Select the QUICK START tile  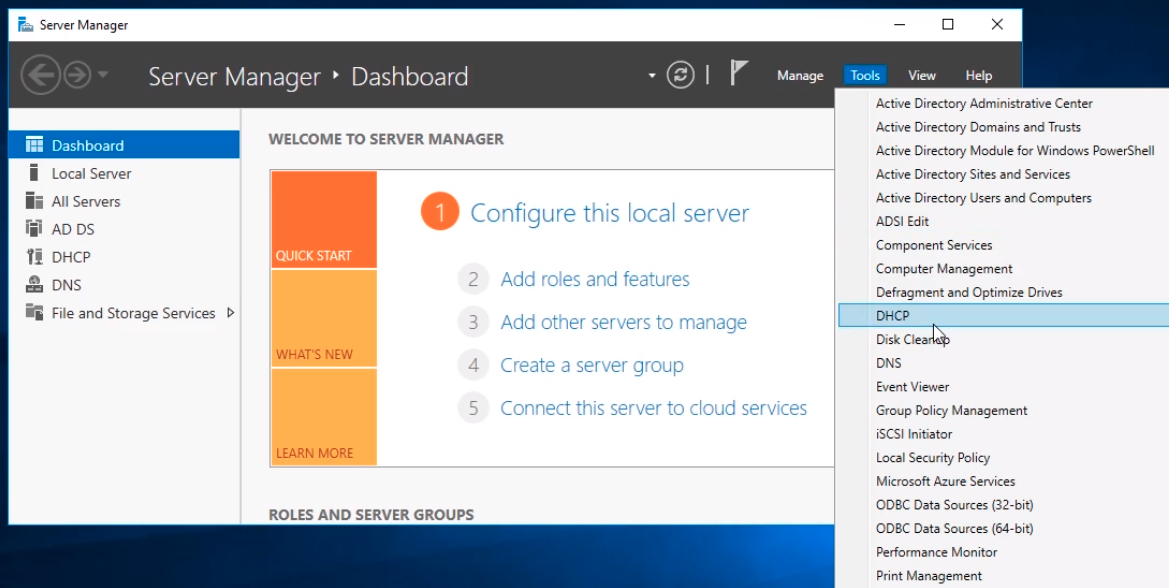point(323,219)
